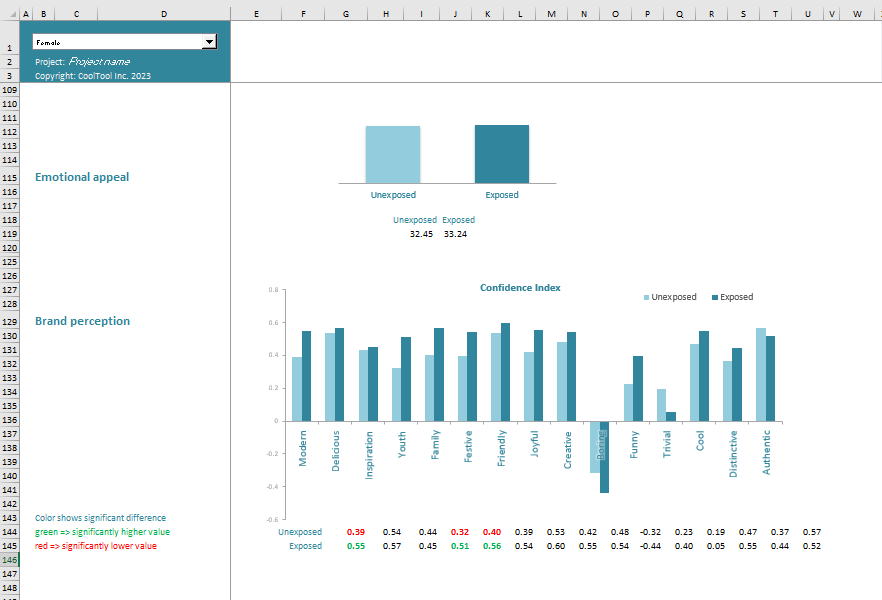Select the cell with value 32.45
This screenshot has width=882, height=600.
[x=421, y=234]
